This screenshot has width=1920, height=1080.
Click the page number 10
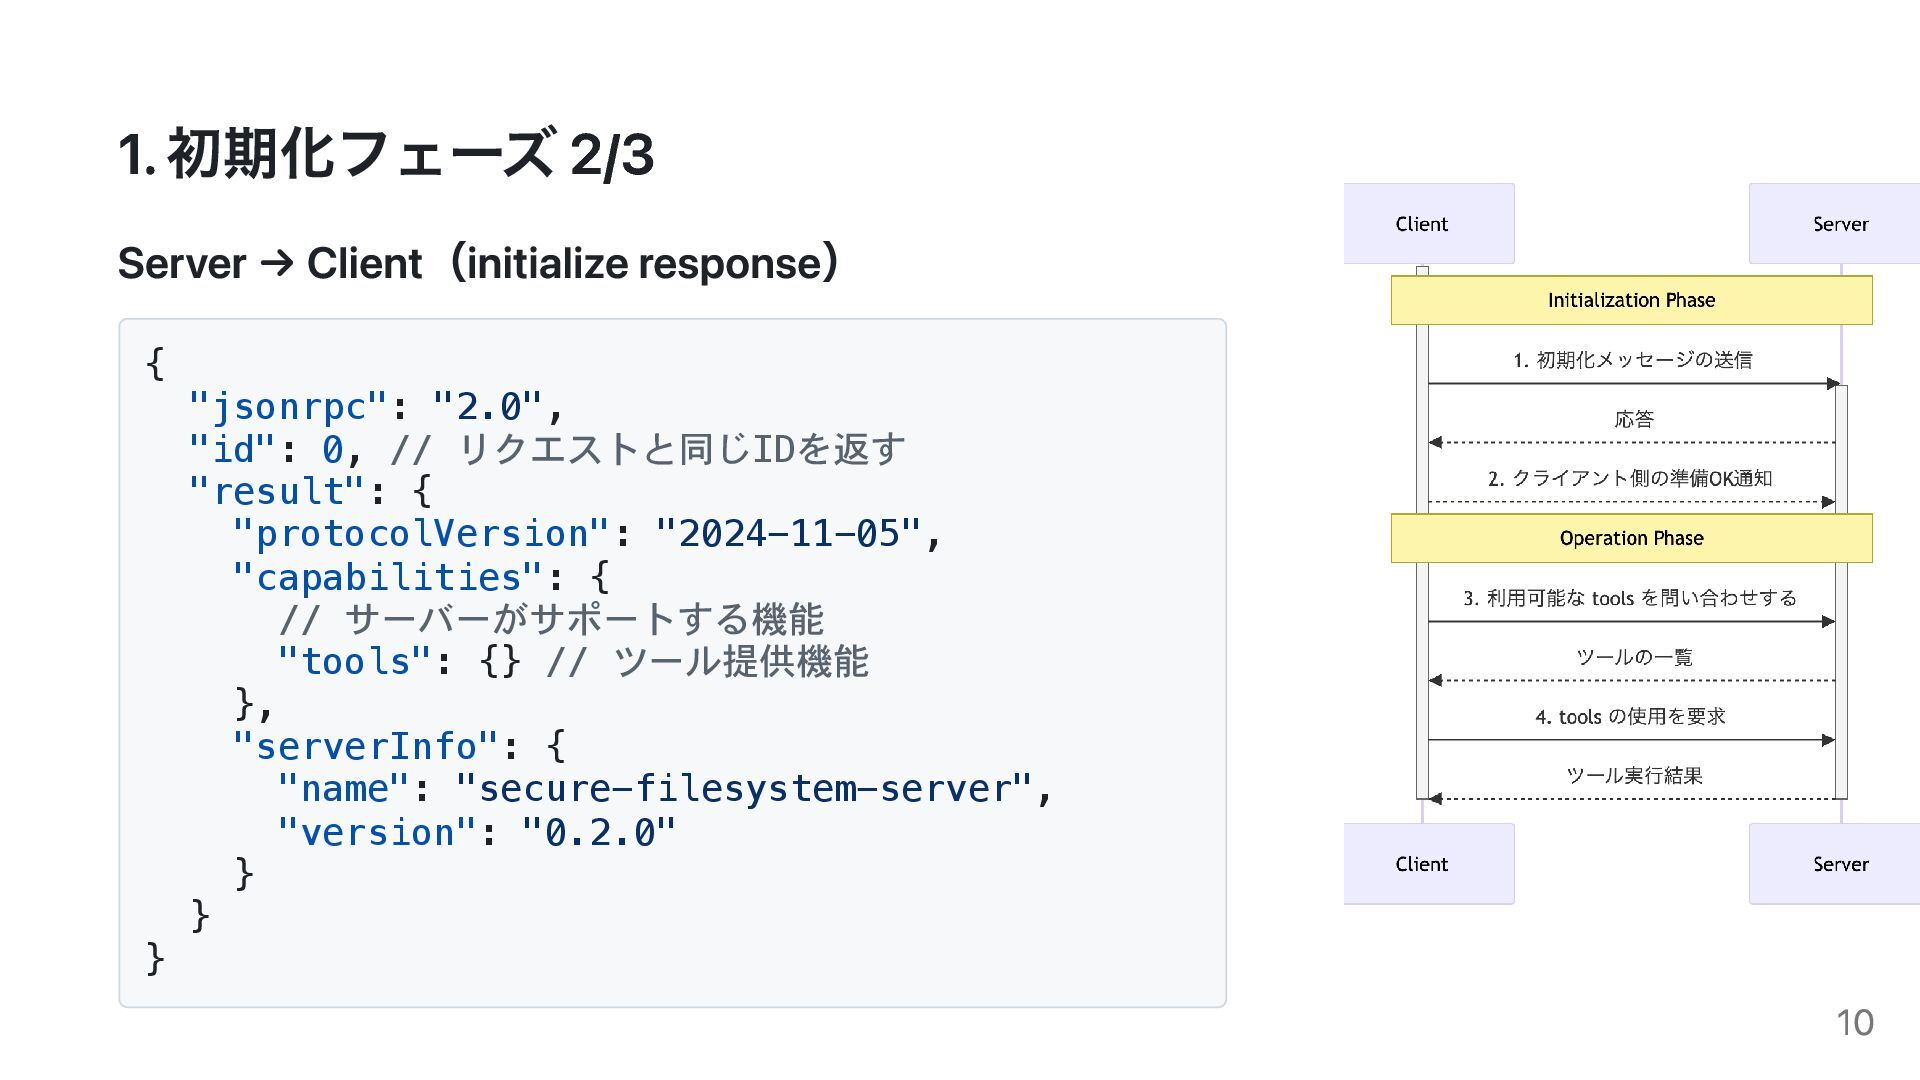(1854, 1023)
